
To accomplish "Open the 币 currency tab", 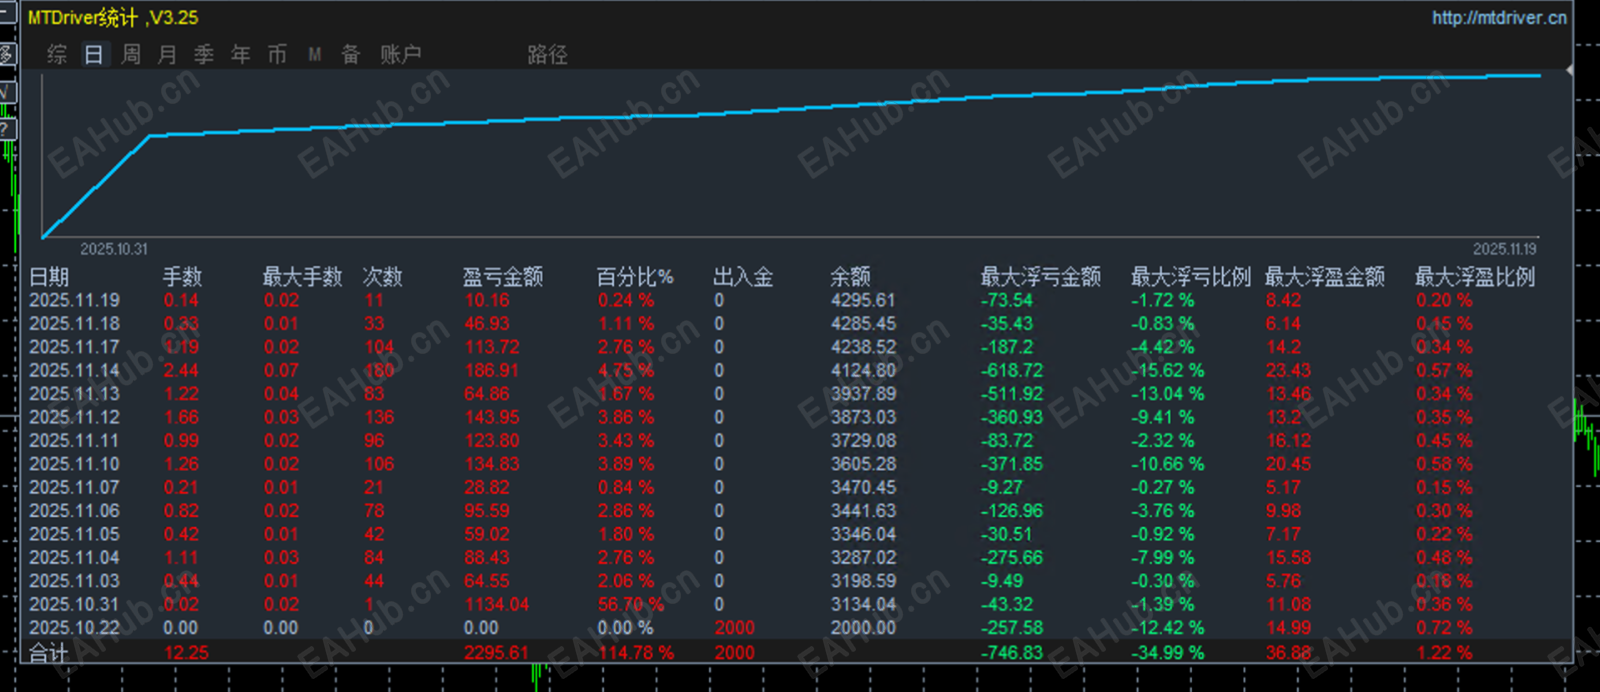I will [x=277, y=55].
